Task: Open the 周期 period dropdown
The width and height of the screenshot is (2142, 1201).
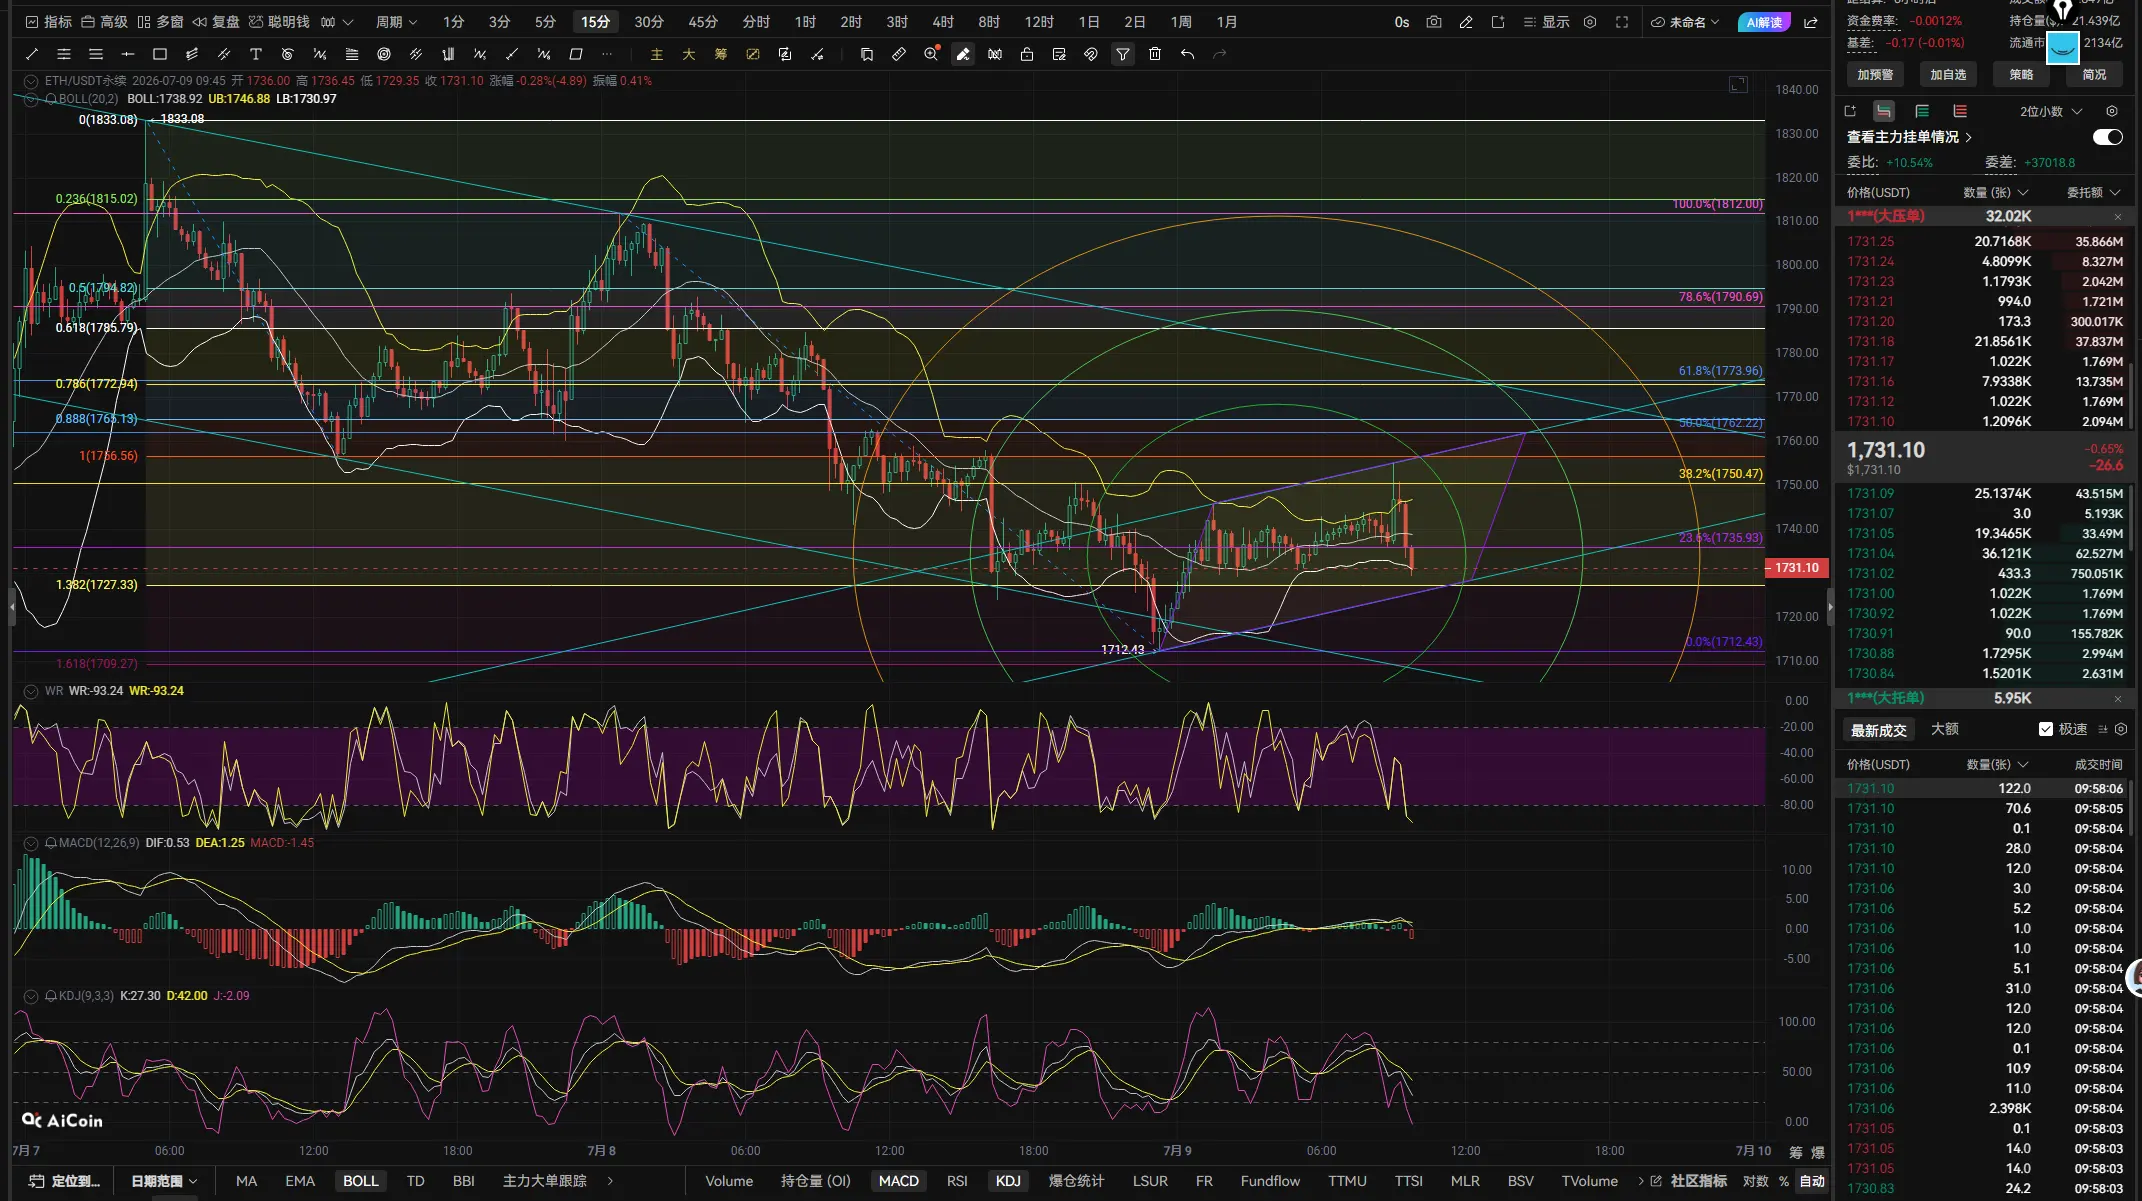Action: click(x=396, y=22)
